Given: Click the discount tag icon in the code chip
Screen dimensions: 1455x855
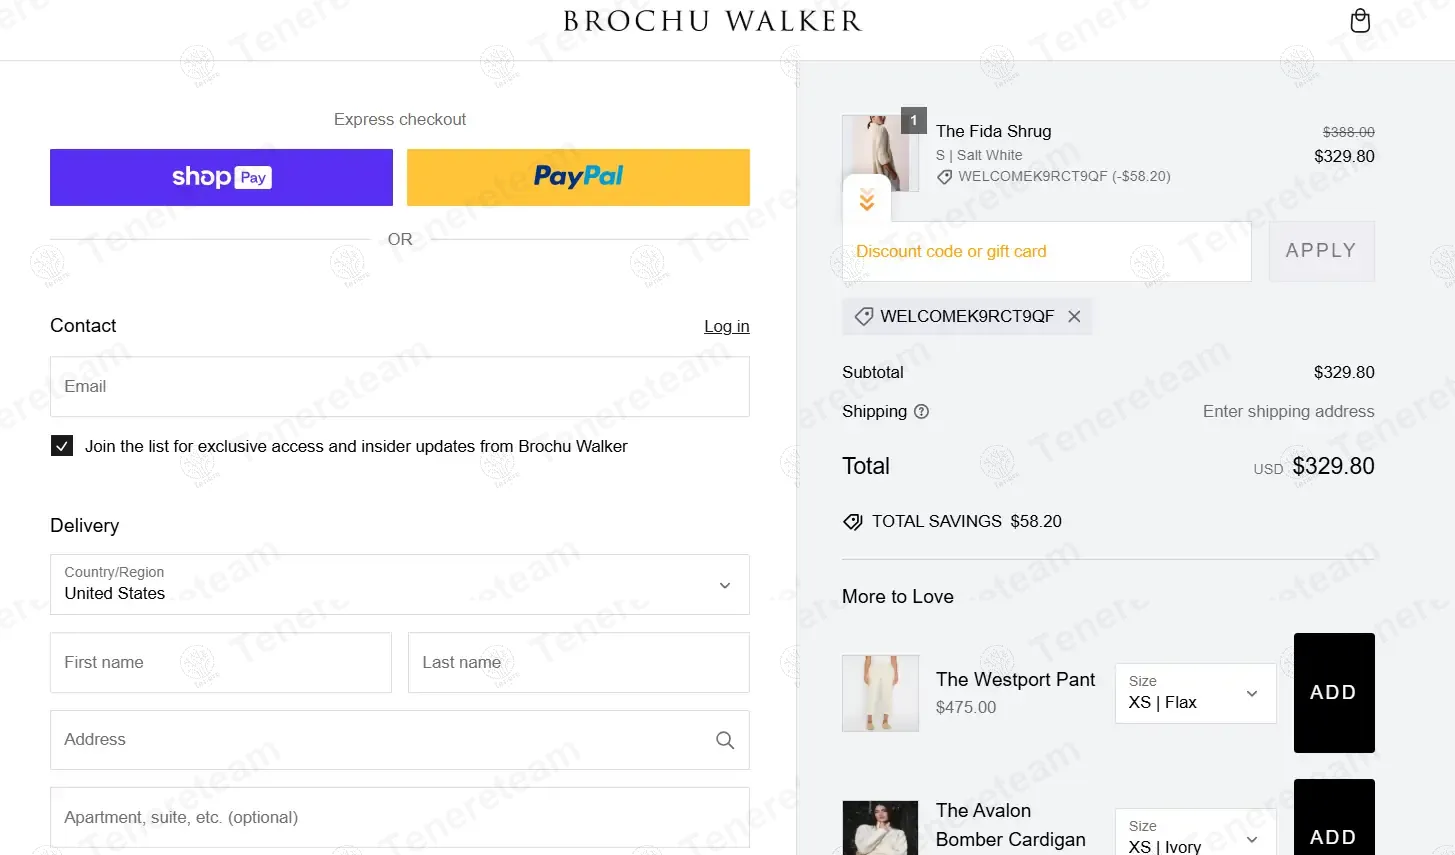Looking at the screenshot, I should pyautogui.click(x=864, y=316).
